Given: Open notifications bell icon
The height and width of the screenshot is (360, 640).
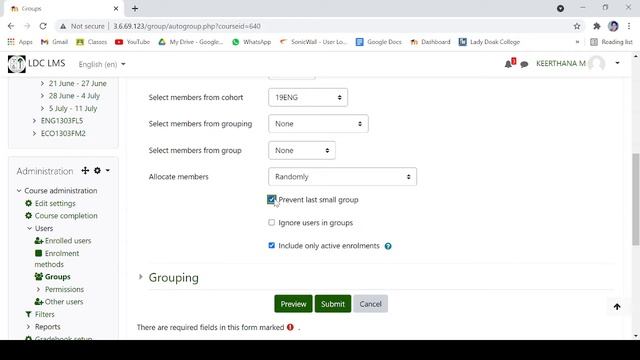Looking at the screenshot, I should [x=508, y=64].
